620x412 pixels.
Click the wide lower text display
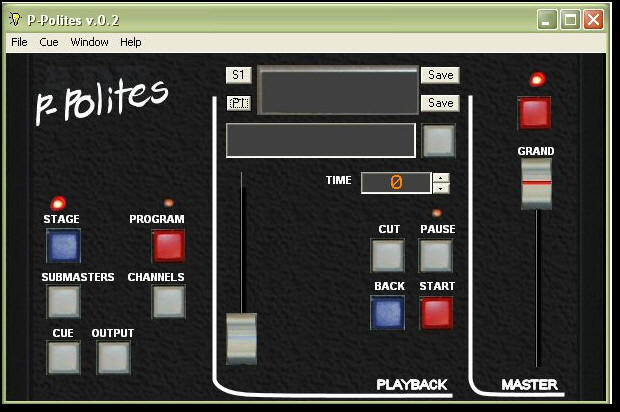[x=321, y=140]
